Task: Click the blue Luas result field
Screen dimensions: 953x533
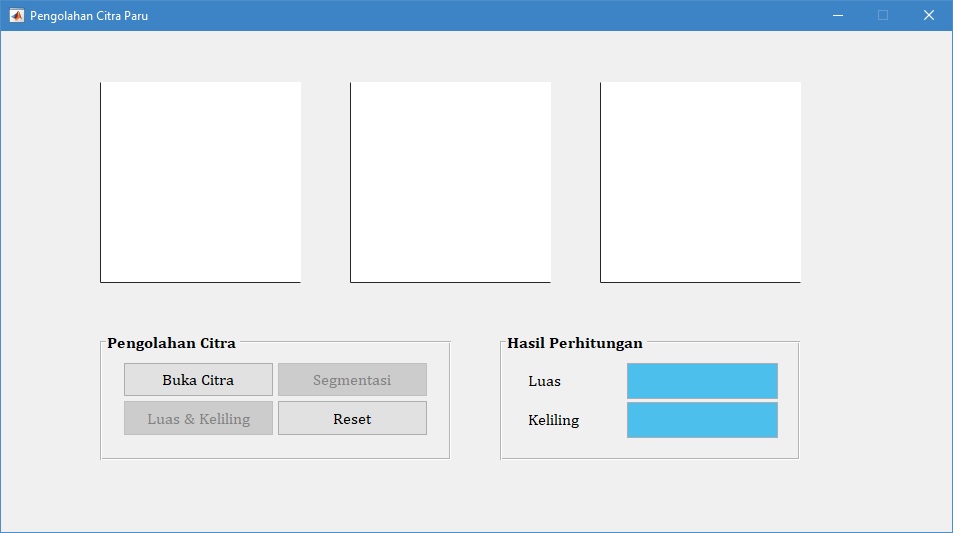Action: [x=702, y=381]
